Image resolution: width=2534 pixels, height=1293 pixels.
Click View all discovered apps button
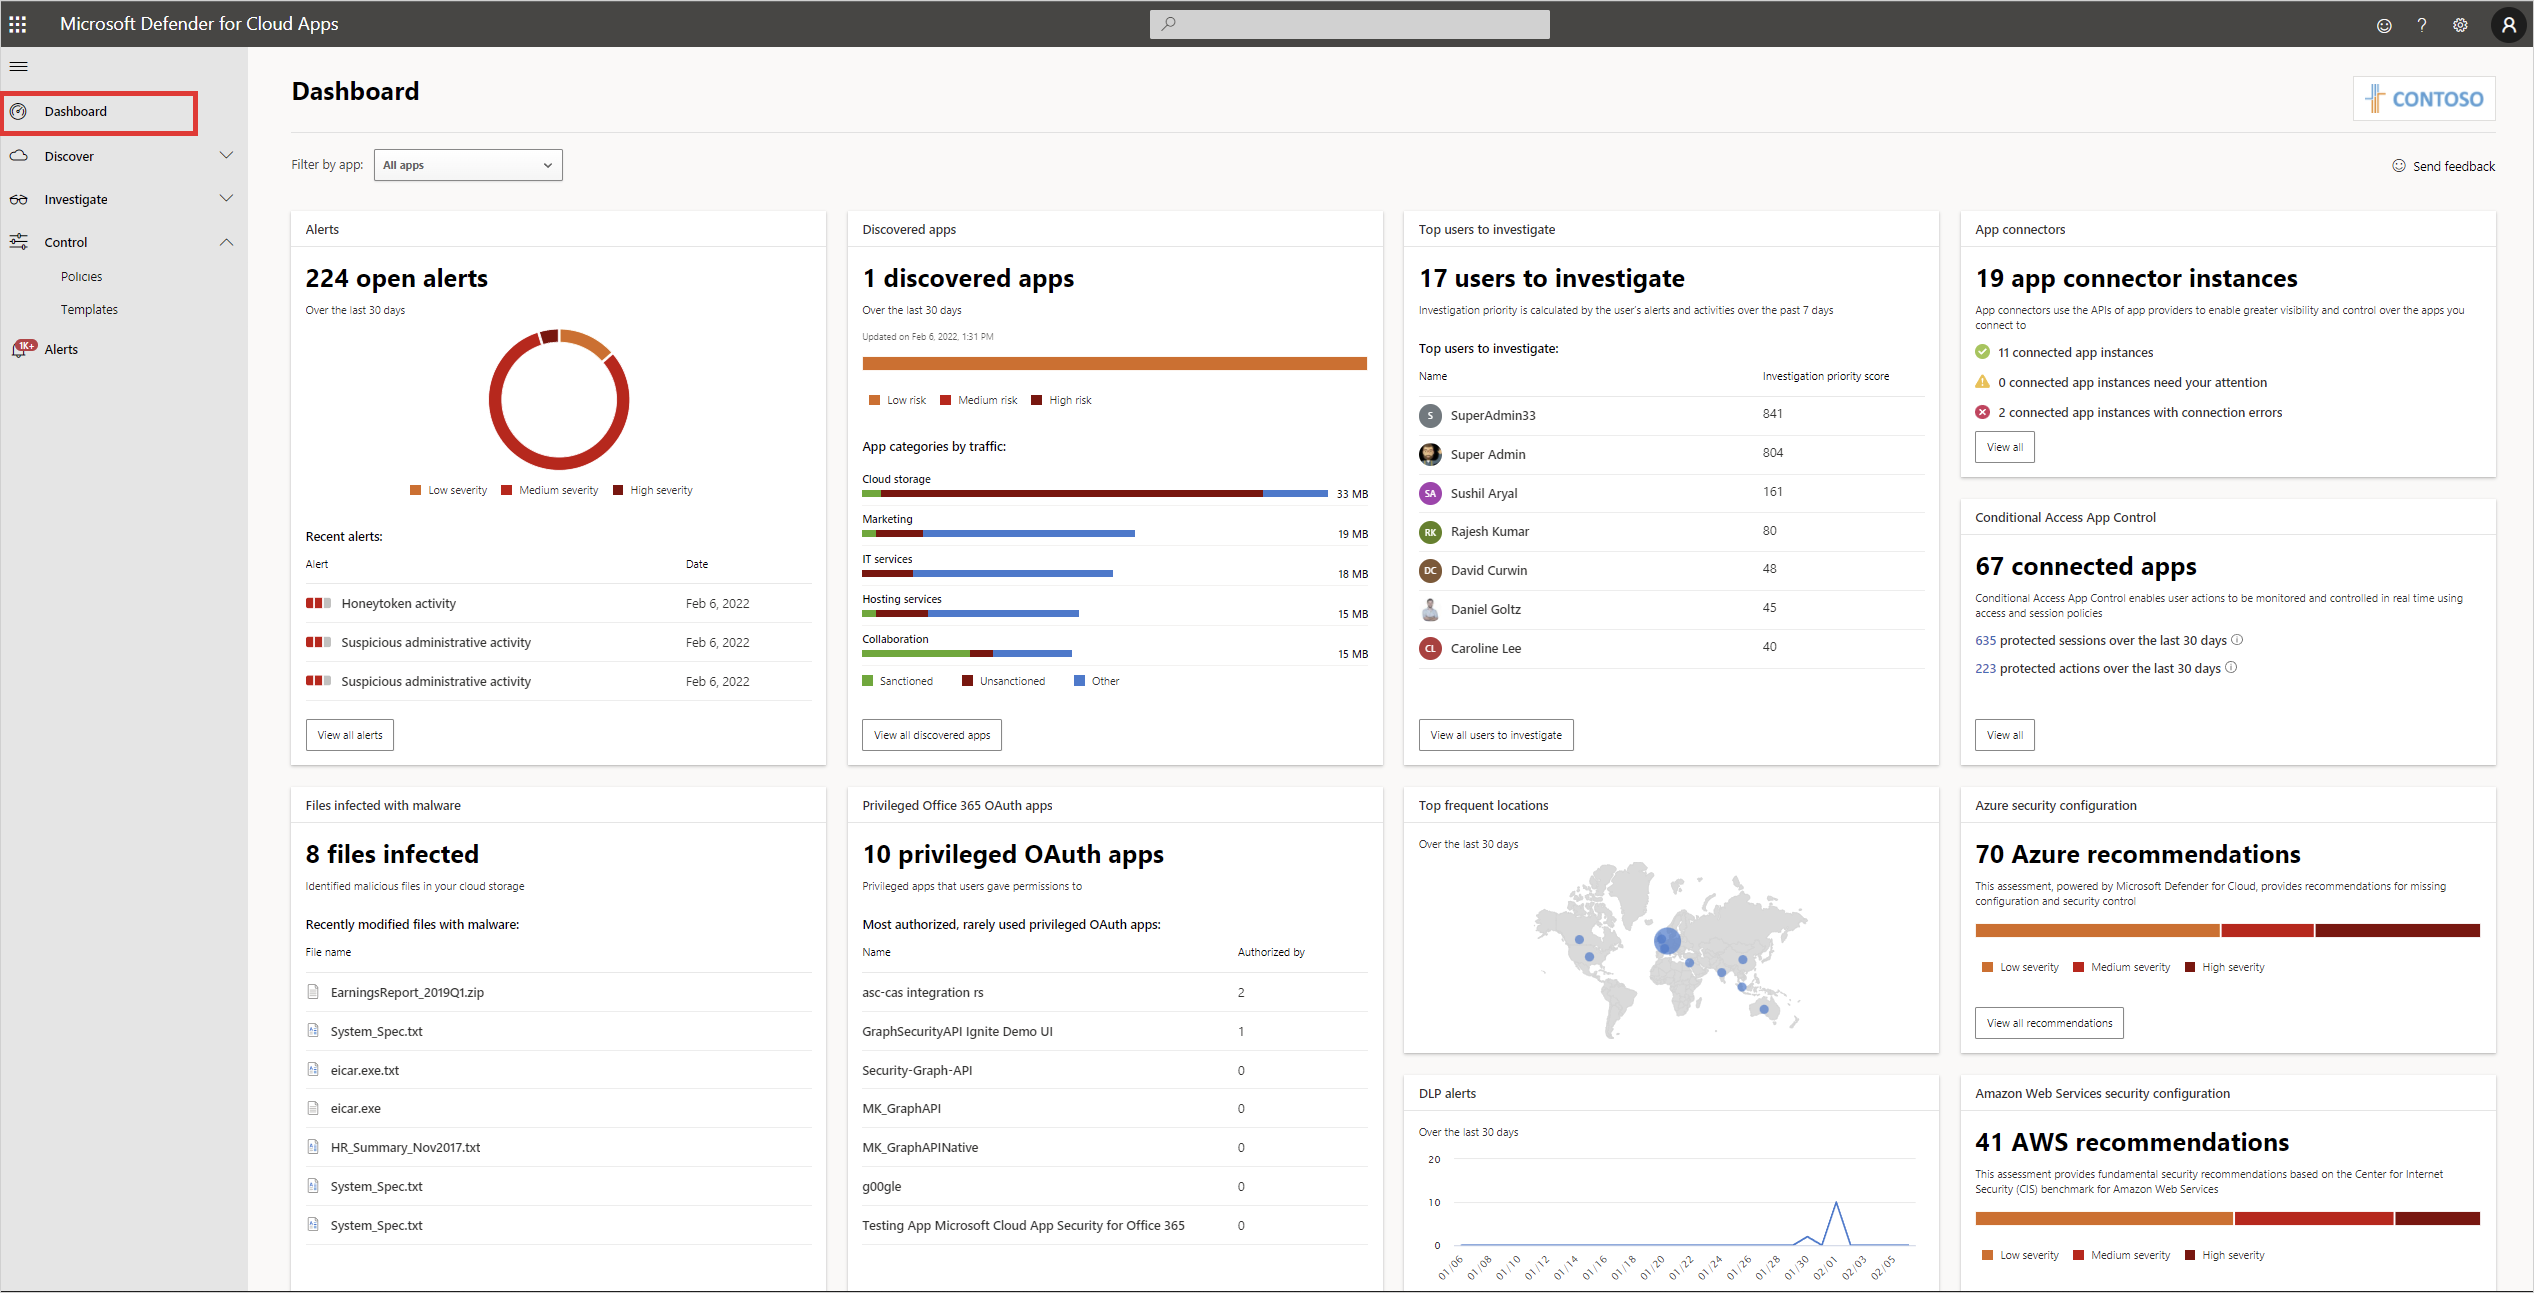click(x=932, y=735)
